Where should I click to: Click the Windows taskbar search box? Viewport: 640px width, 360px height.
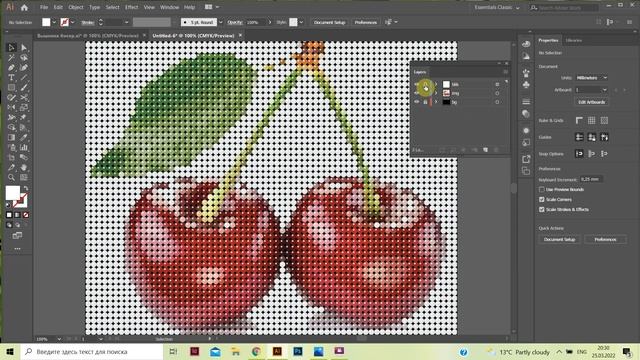(91, 351)
